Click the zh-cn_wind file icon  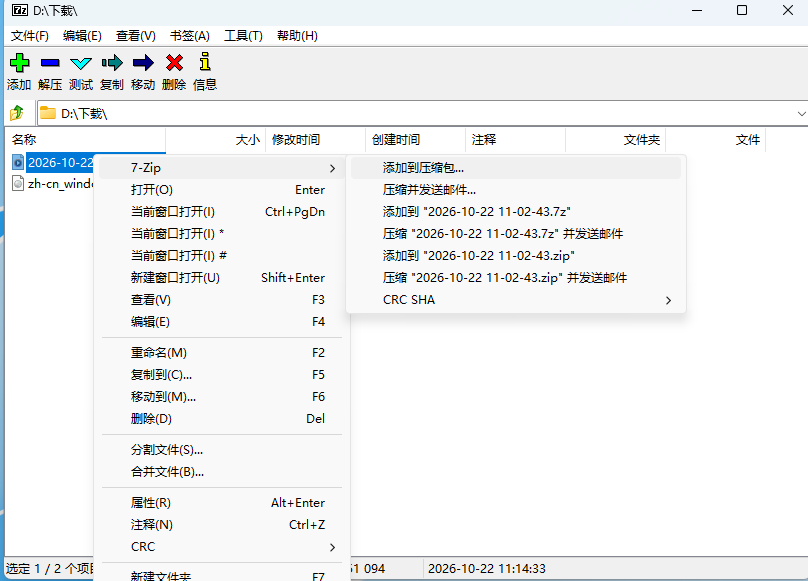tap(18, 183)
